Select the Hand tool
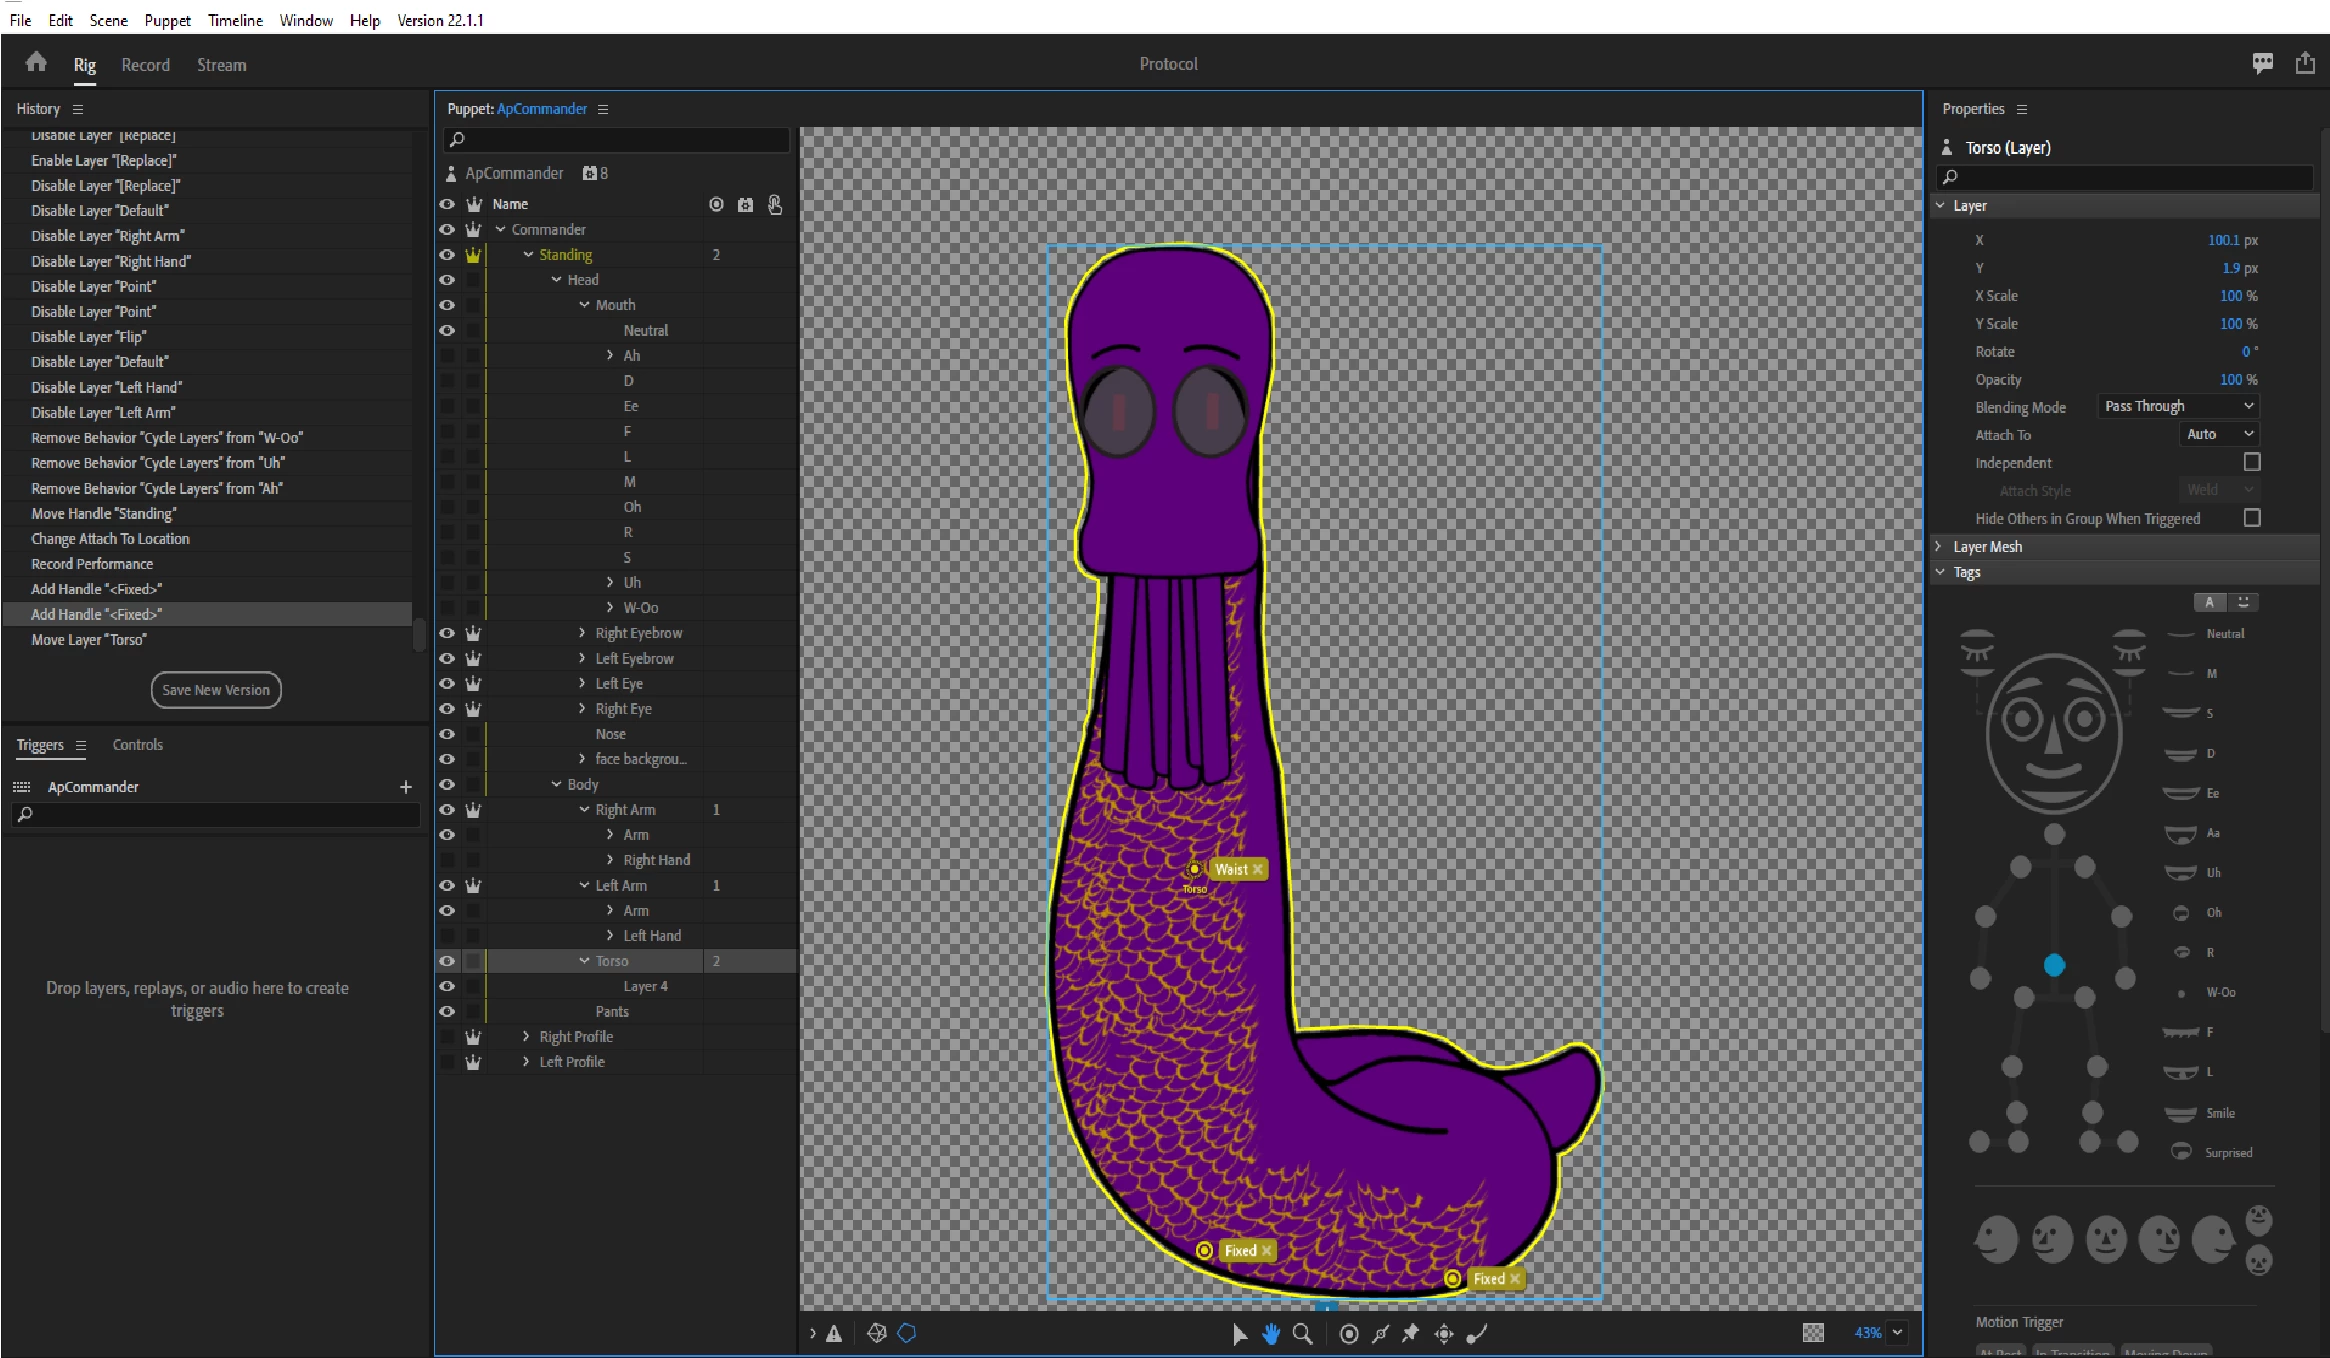2330x1358 pixels. [1271, 1333]
